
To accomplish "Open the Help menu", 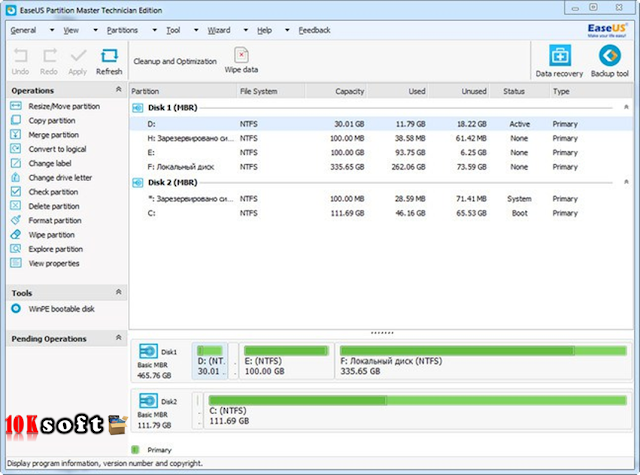I will [264, 30].
